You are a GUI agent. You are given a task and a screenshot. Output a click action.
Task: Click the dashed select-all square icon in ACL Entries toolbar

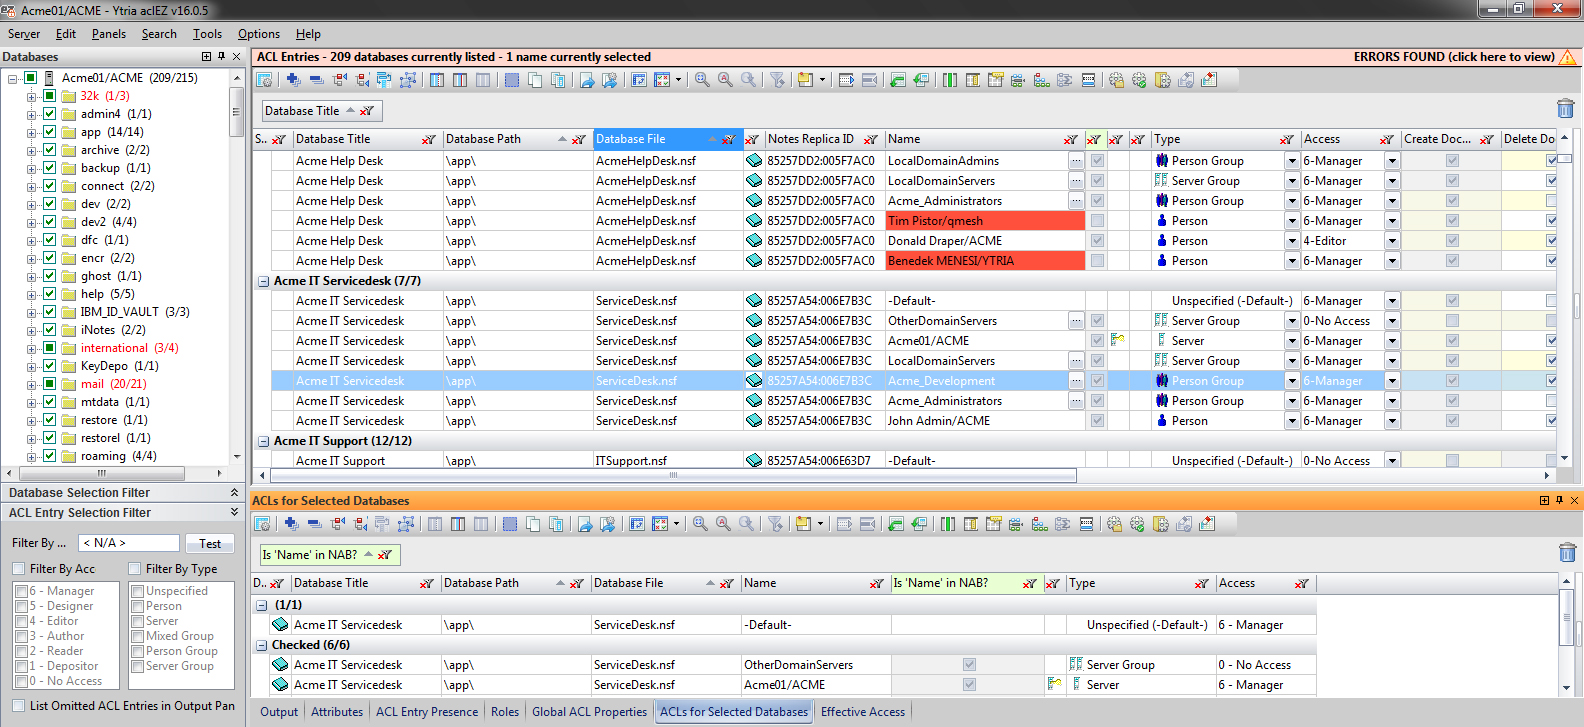(512, 80)
